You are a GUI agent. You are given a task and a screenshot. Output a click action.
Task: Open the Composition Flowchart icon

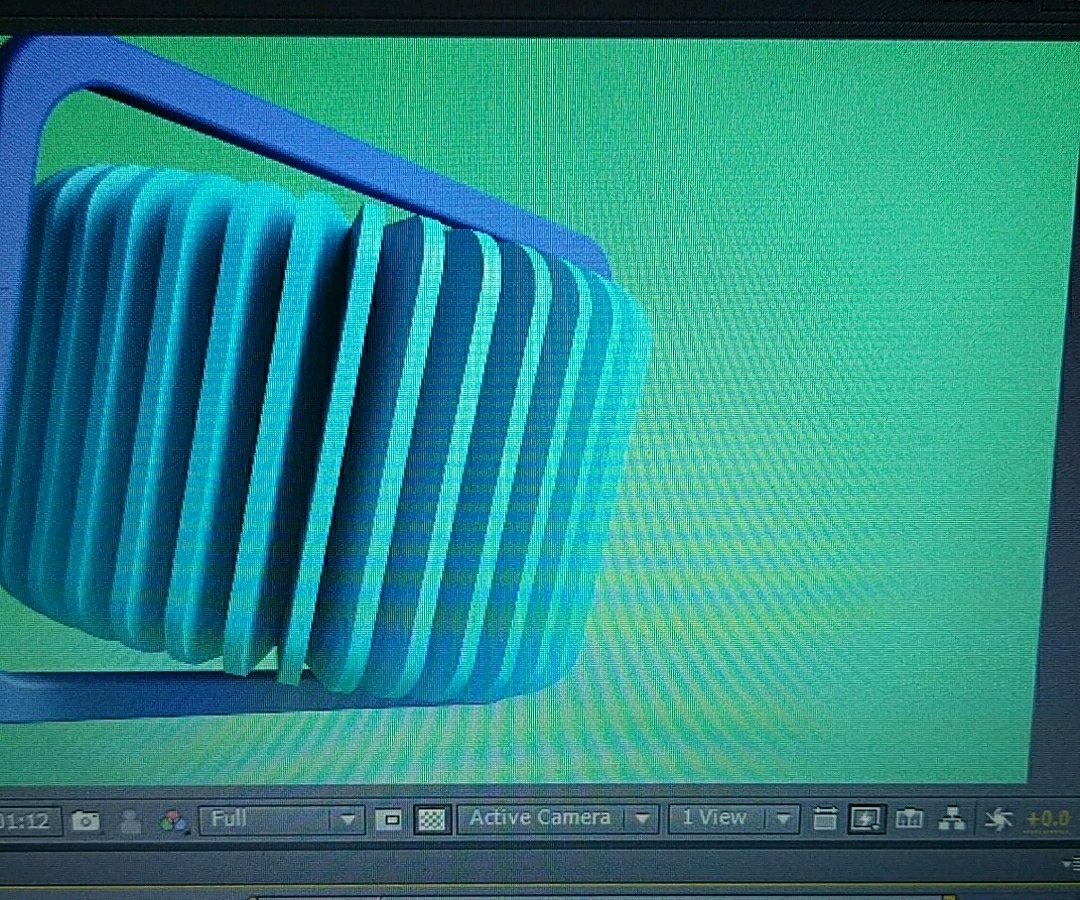click(x=952, y=818)
